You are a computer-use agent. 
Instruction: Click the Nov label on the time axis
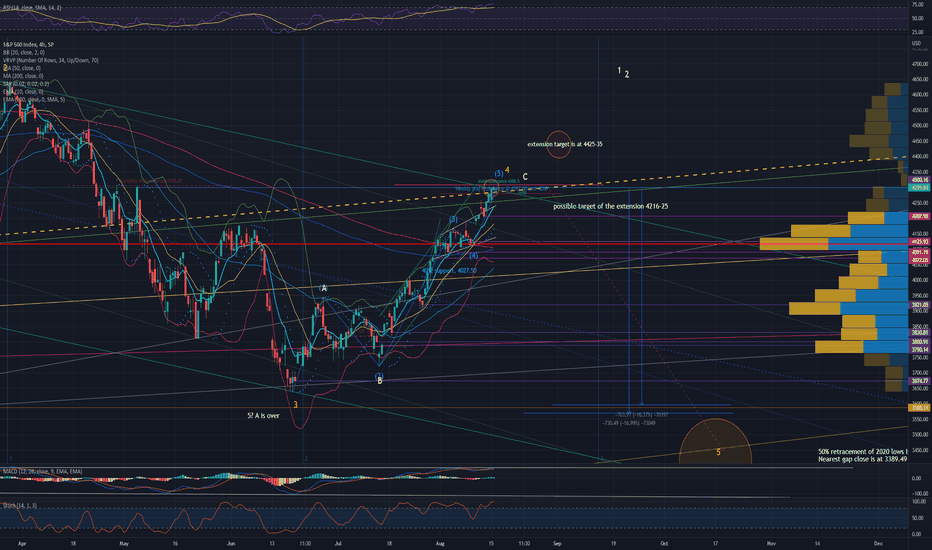tap(771, 543)
